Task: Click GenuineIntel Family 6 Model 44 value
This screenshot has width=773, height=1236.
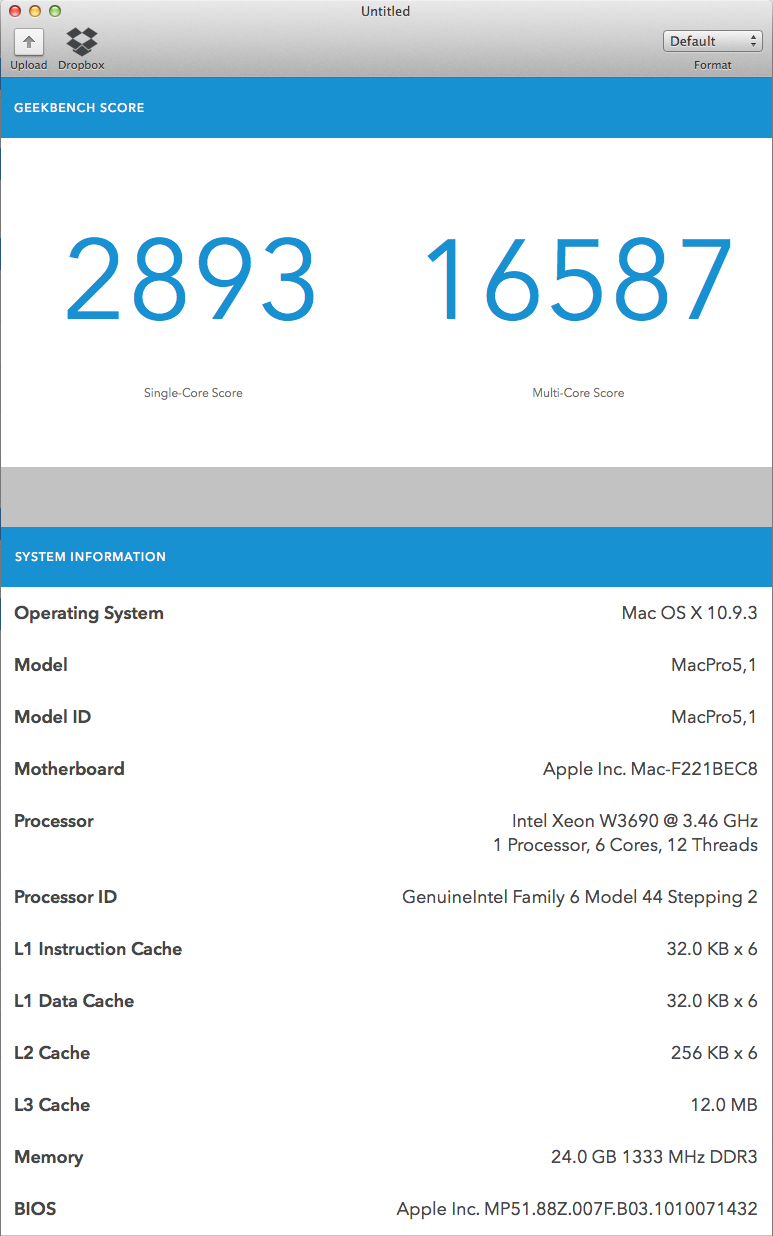Action: tap(580, 897)
